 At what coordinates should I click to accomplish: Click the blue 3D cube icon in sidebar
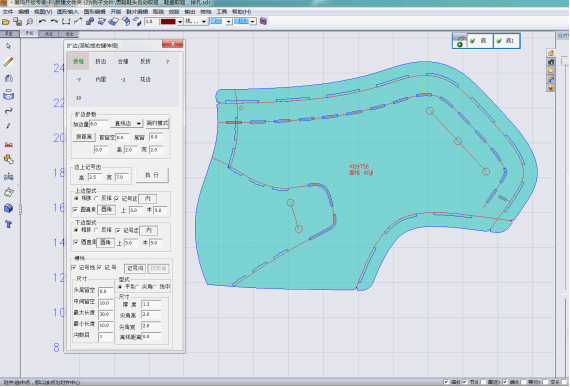coord(9,208)
